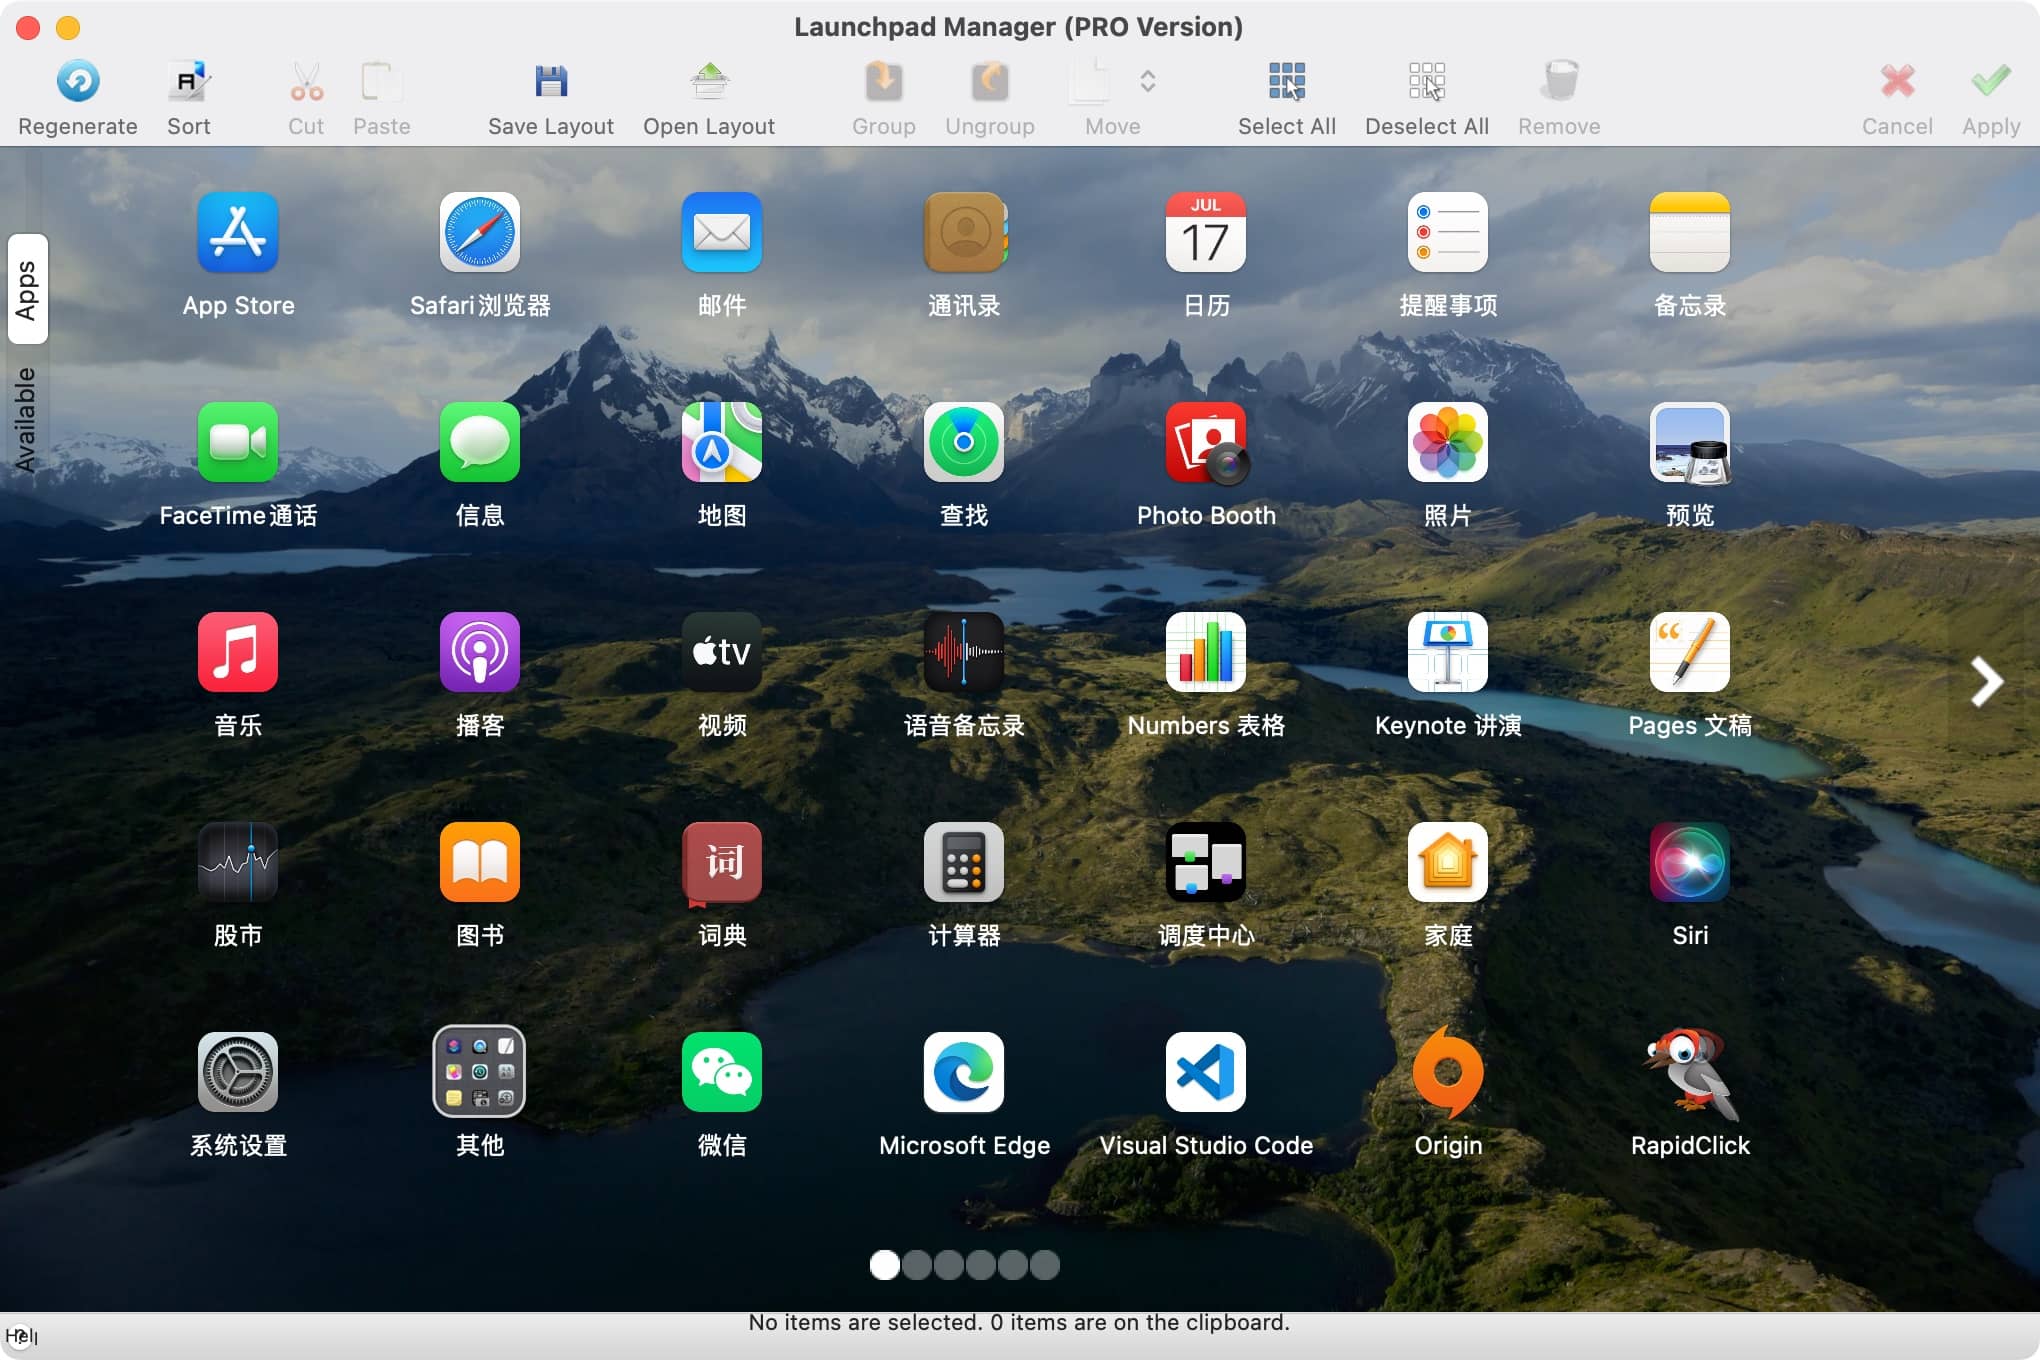2040x1360 pixels.
Task: Select the 地图 Maps icon
Action: (x=722, y=442)
